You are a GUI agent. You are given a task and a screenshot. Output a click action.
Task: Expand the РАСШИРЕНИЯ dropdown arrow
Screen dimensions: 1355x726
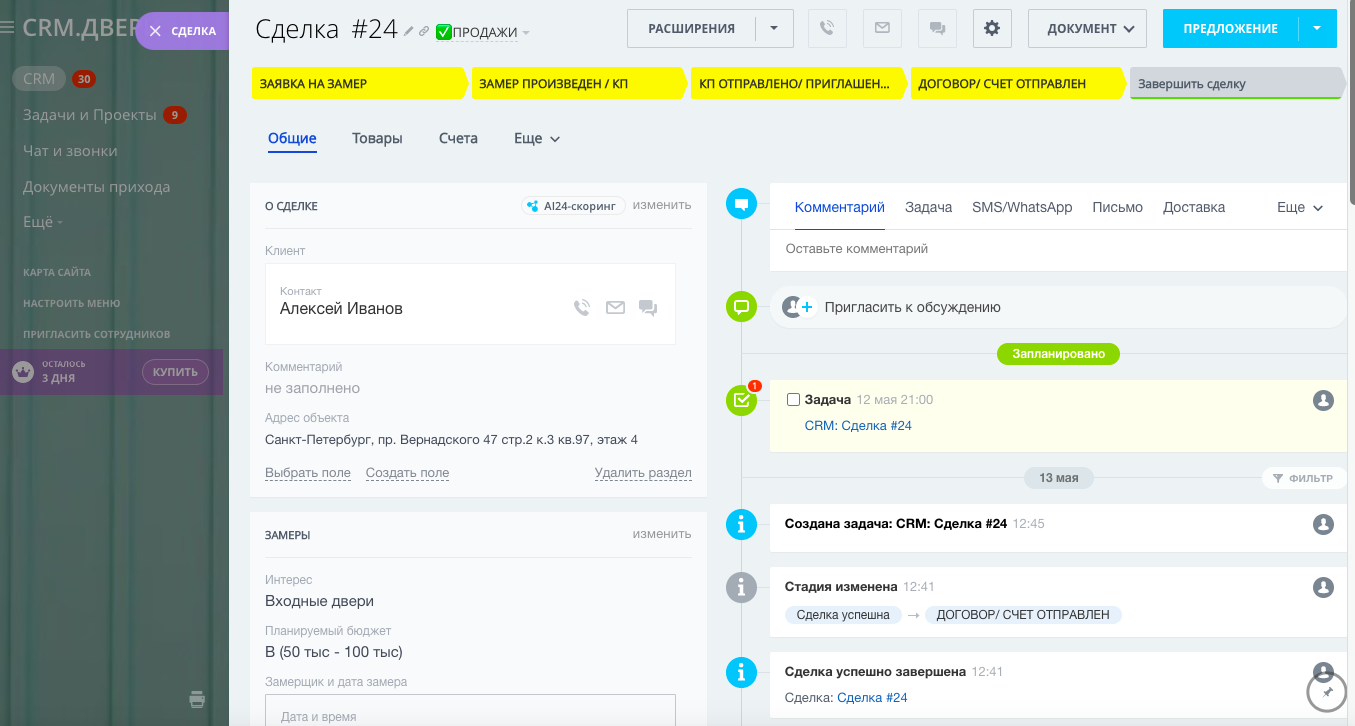(772, 28)
